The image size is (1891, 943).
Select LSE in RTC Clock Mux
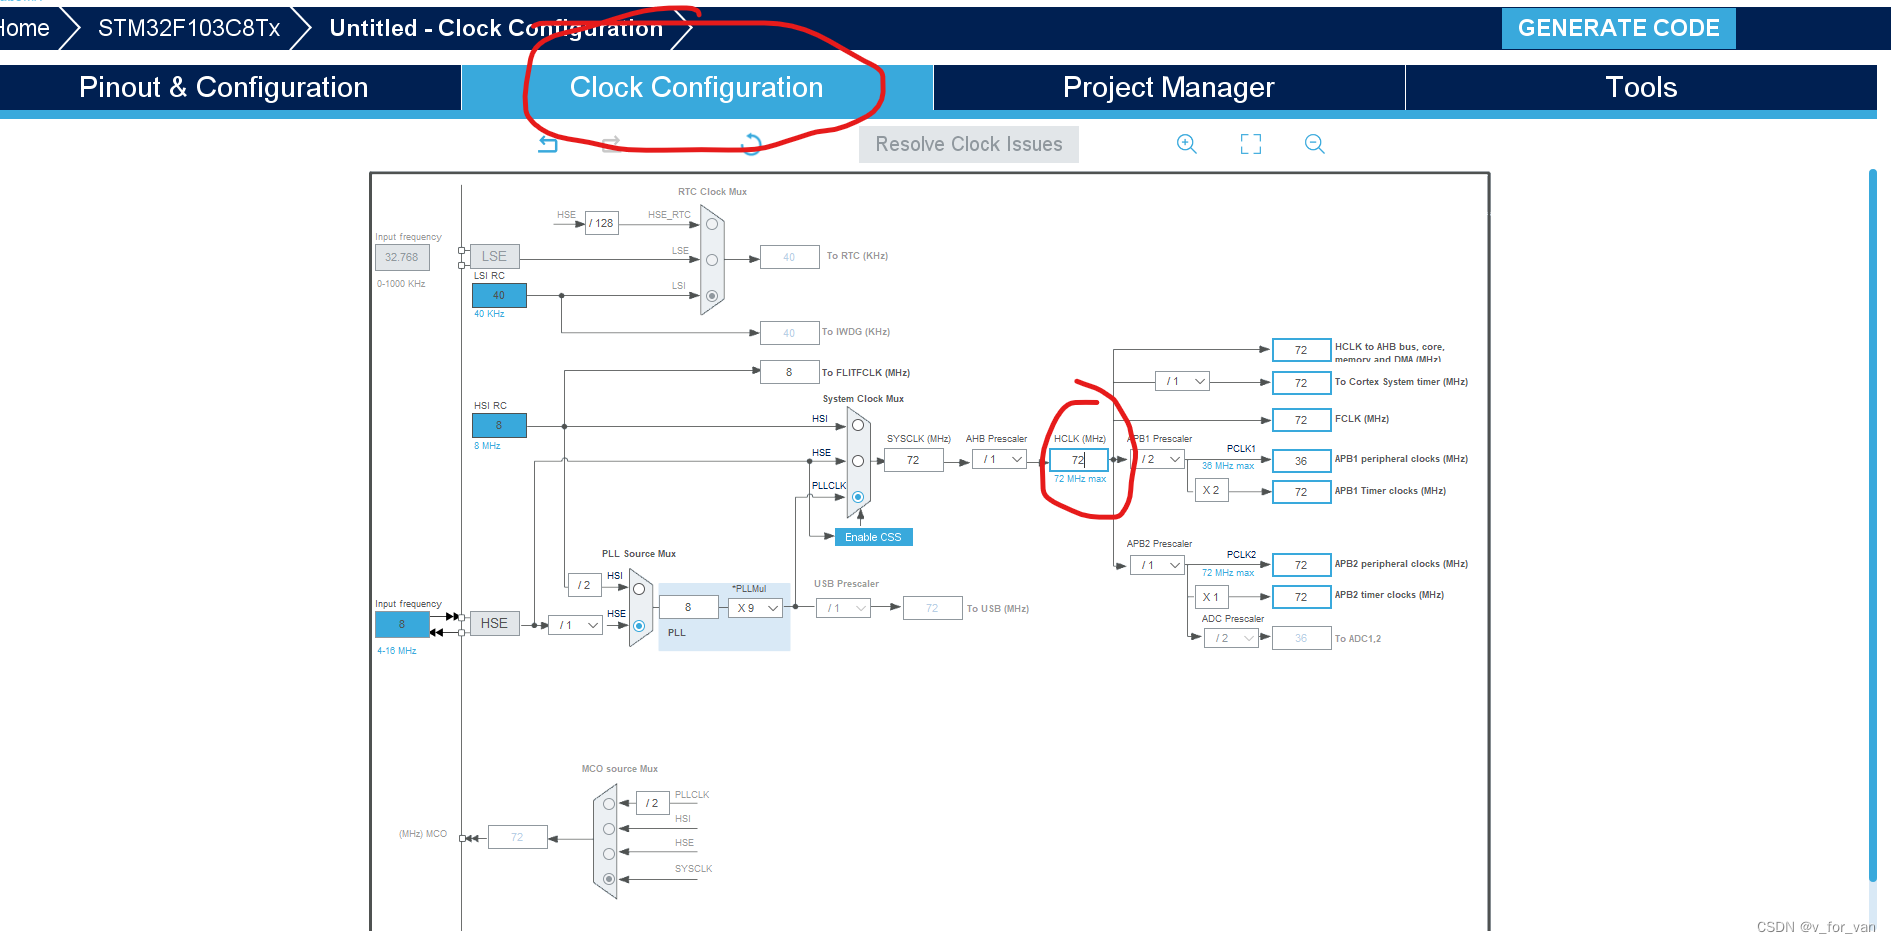click(x=712, y=260)
